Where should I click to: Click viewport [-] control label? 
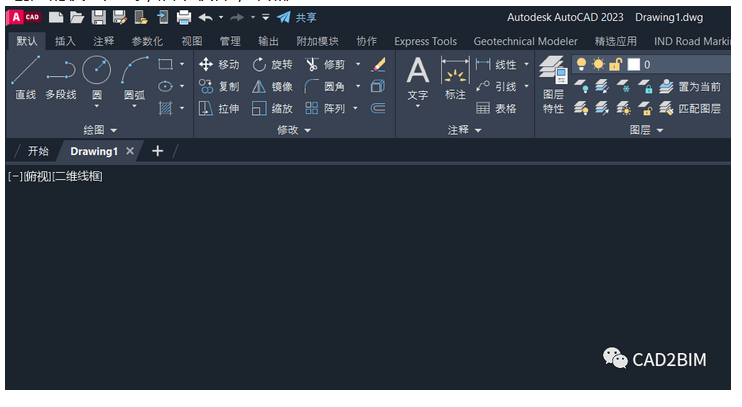click(x=15, y=177)
